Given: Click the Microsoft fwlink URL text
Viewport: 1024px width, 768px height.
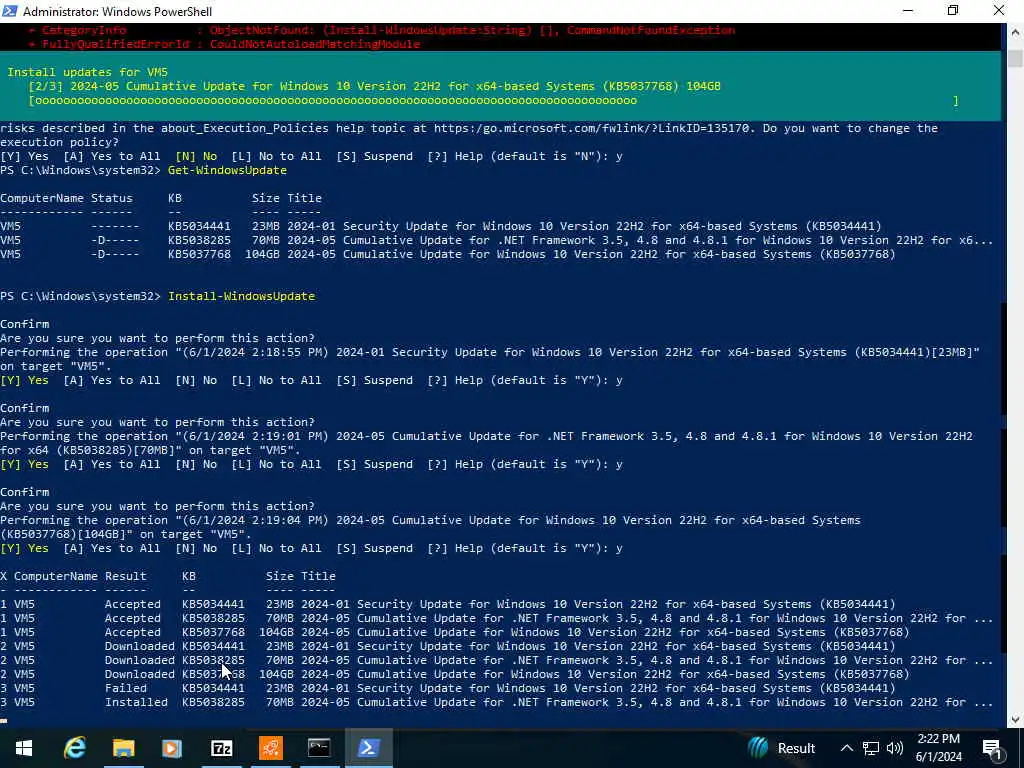Looking at the screenshot, I should (591, 128).
